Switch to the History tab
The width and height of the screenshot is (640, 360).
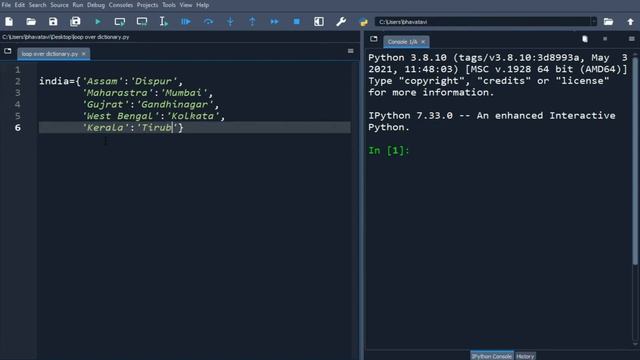525,356
